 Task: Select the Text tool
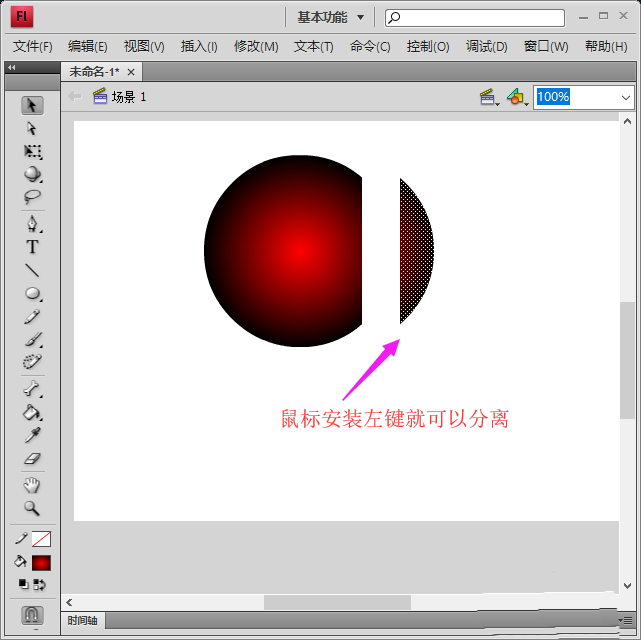coord(32,247)
